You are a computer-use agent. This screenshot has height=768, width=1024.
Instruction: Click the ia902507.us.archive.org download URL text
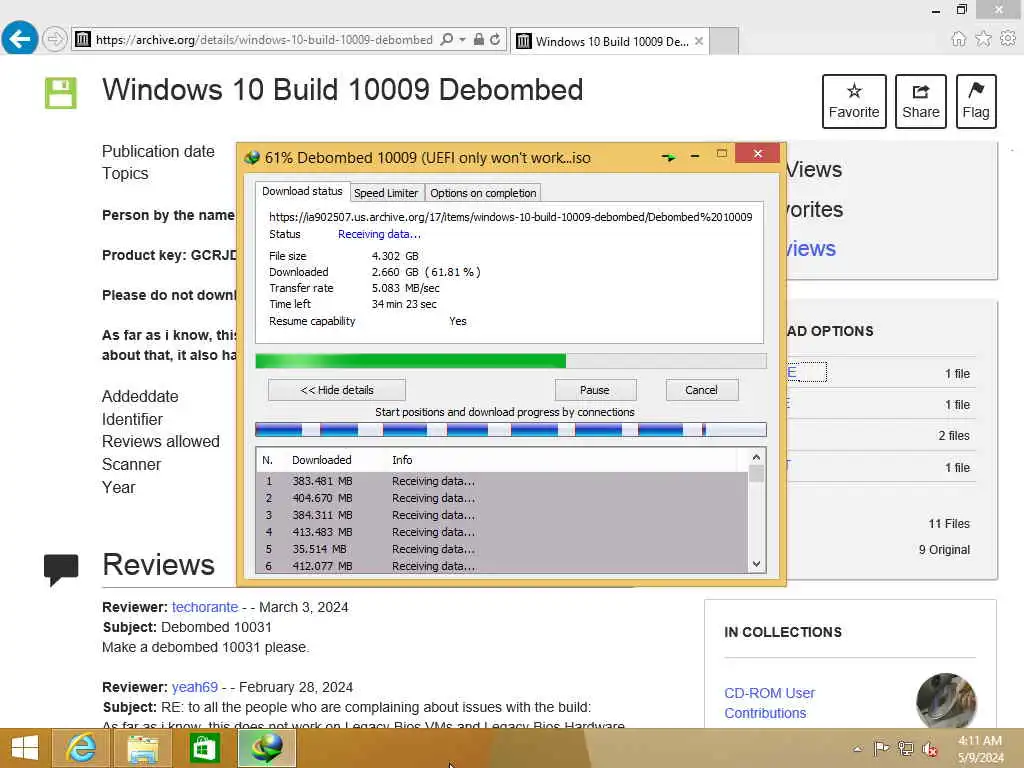pos(511,217)
